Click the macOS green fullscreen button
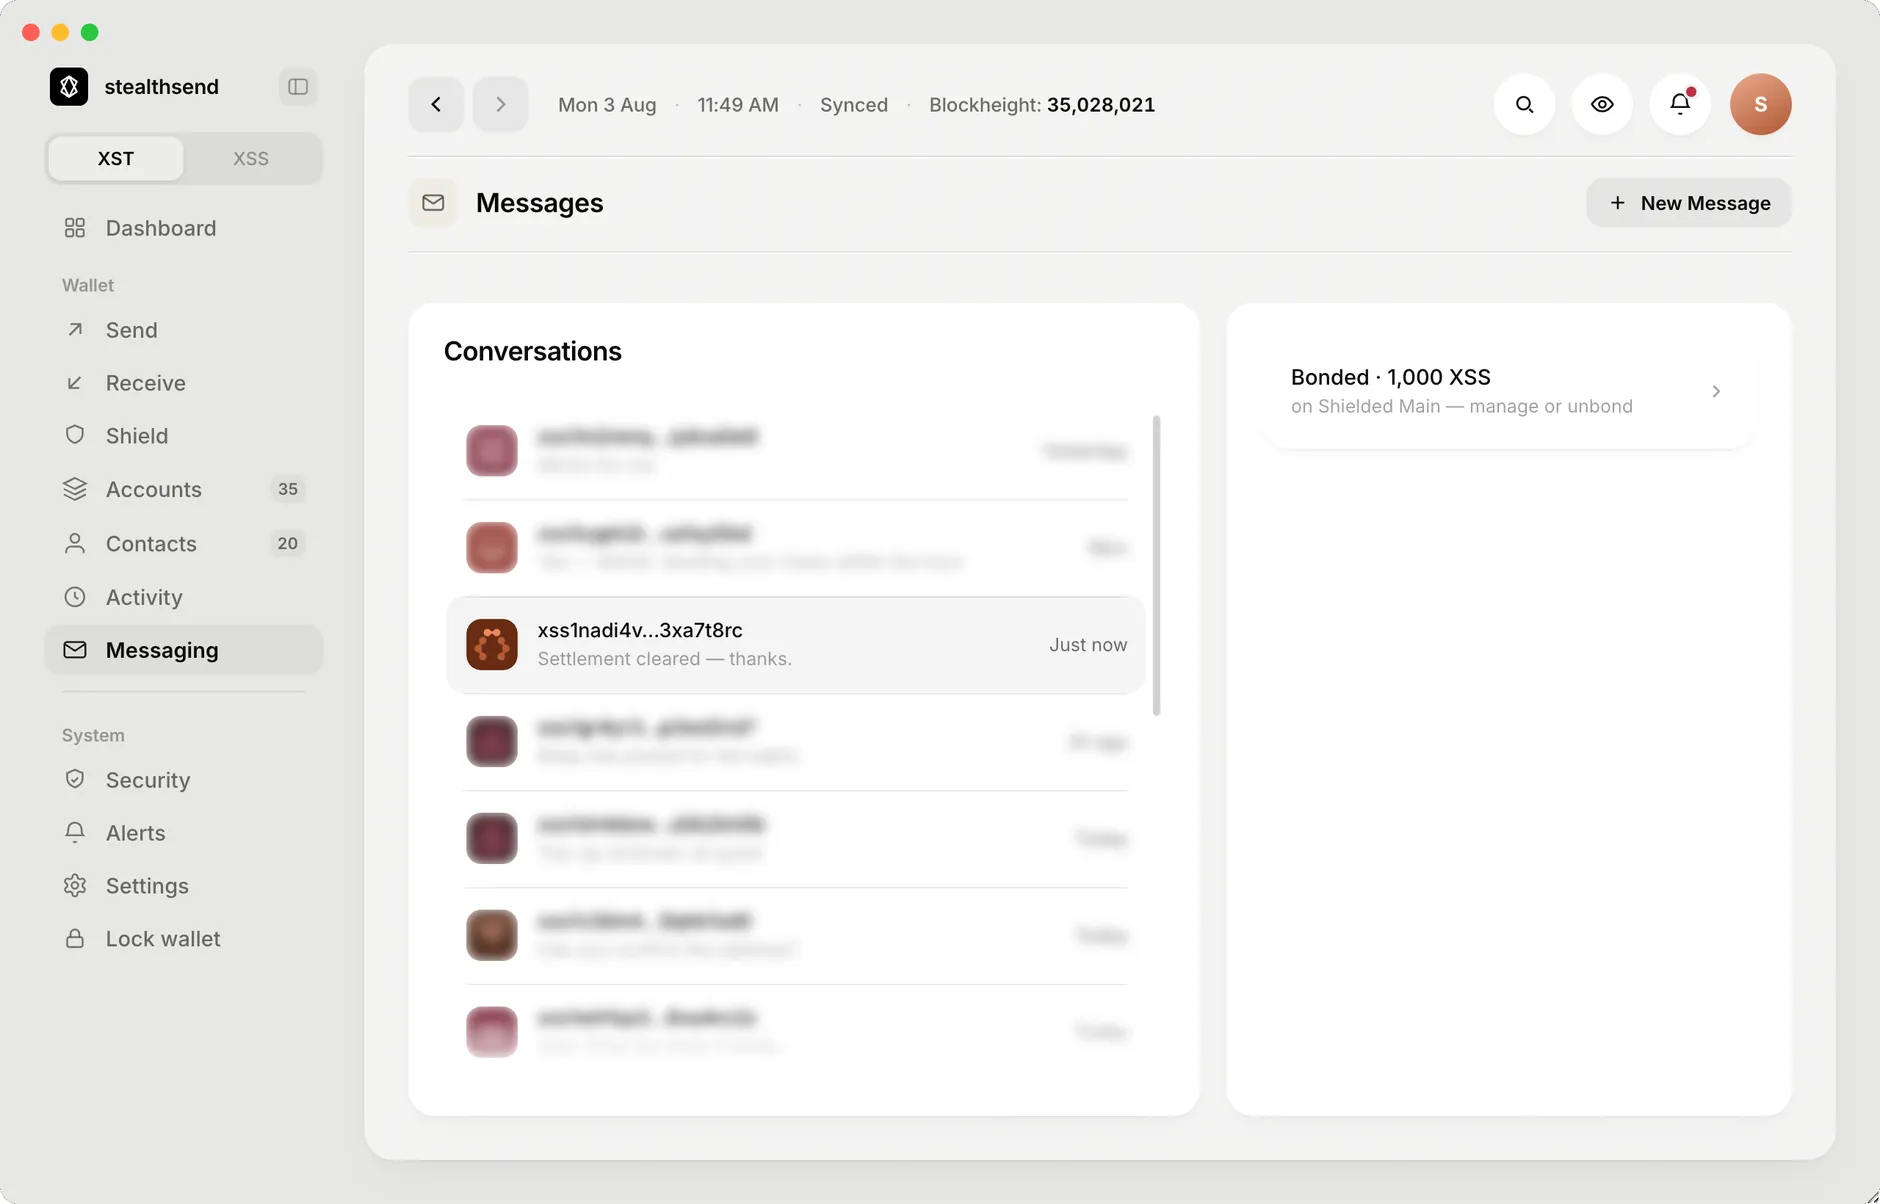 (89, 32)
